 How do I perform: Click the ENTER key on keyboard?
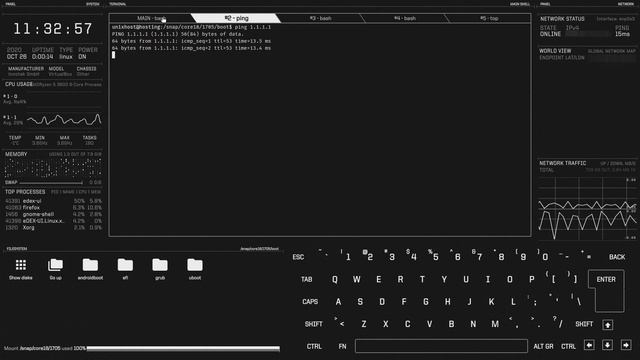pyautogui.click(x=606, y=290)
